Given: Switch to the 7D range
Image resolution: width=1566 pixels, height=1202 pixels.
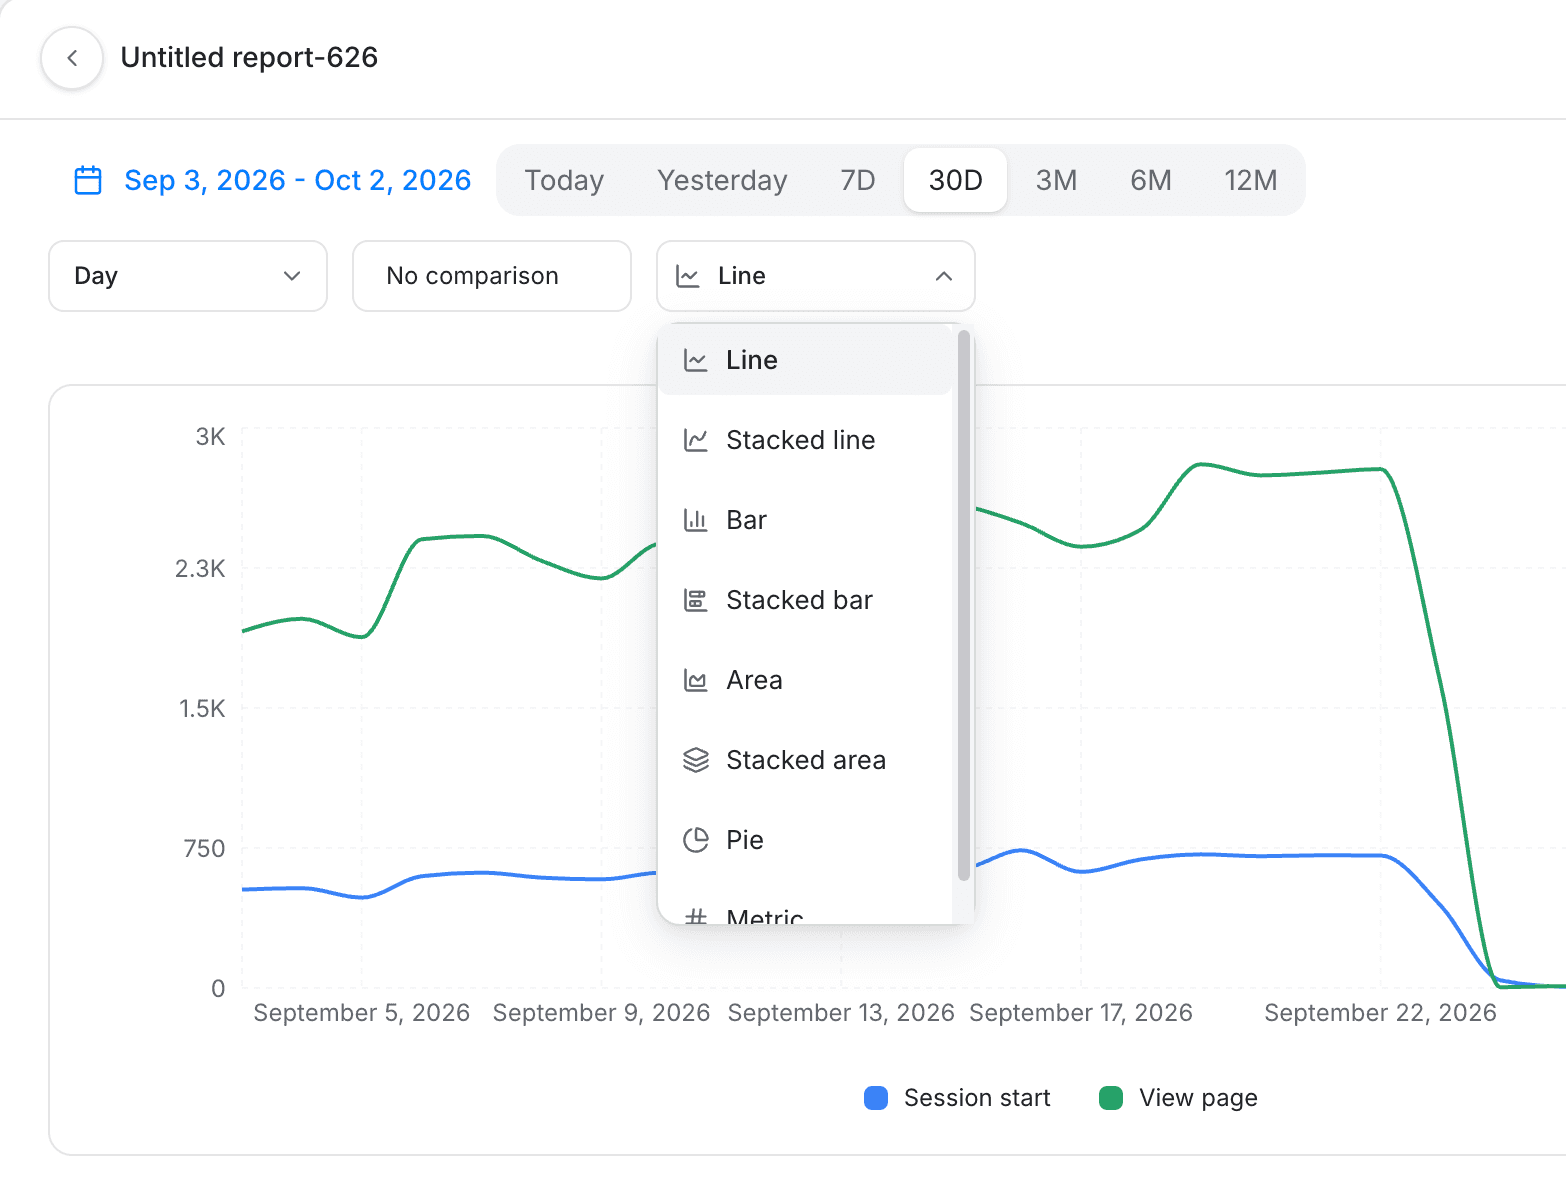Looking at the screenshot, I should pos(858,180).
